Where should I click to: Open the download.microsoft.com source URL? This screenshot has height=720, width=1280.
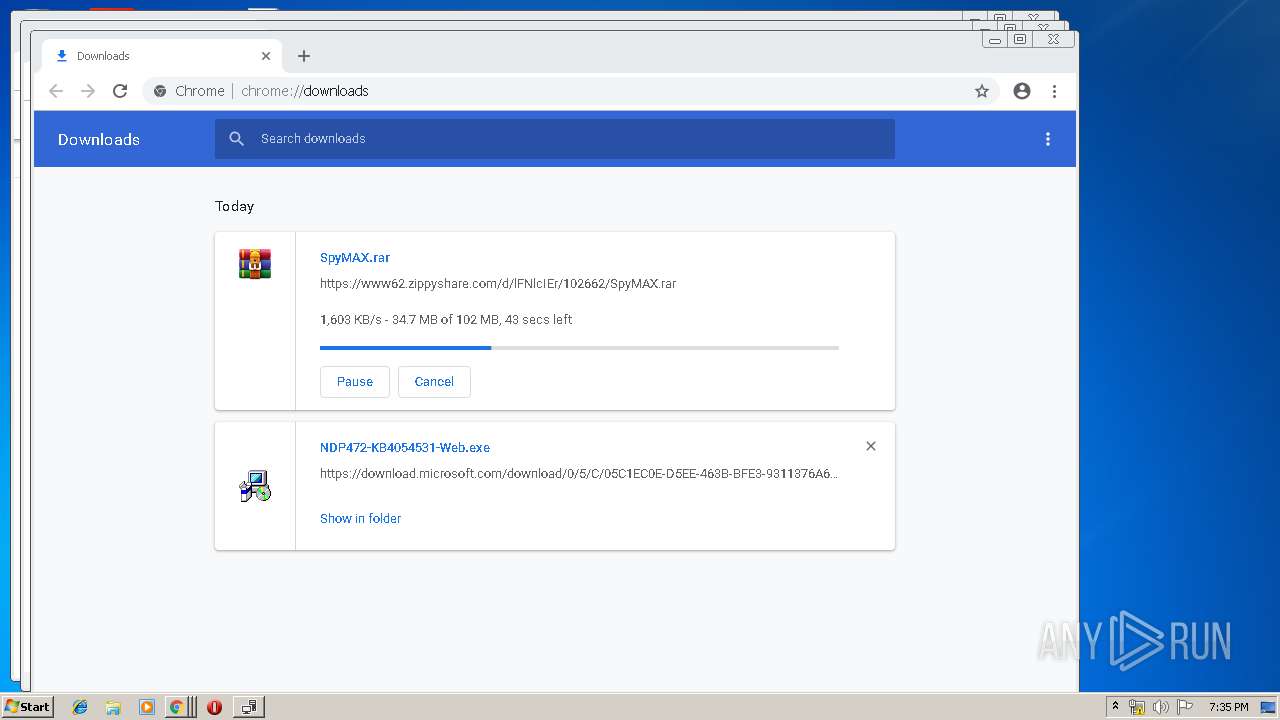[x=579, y=474]
